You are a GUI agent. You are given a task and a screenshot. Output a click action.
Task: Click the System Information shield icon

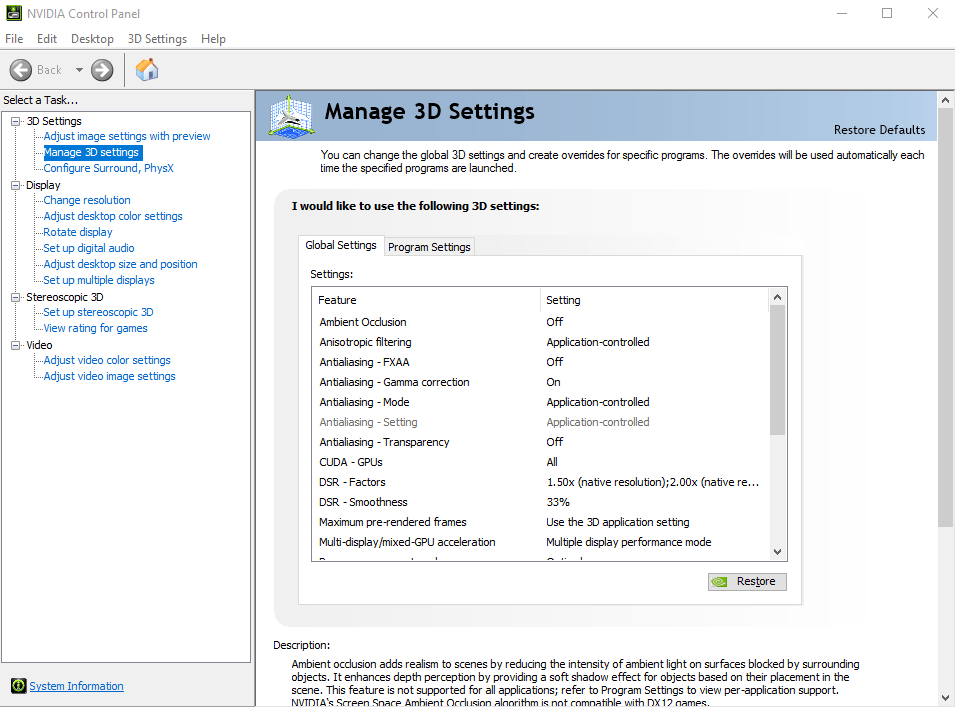[x=18, y=686]
